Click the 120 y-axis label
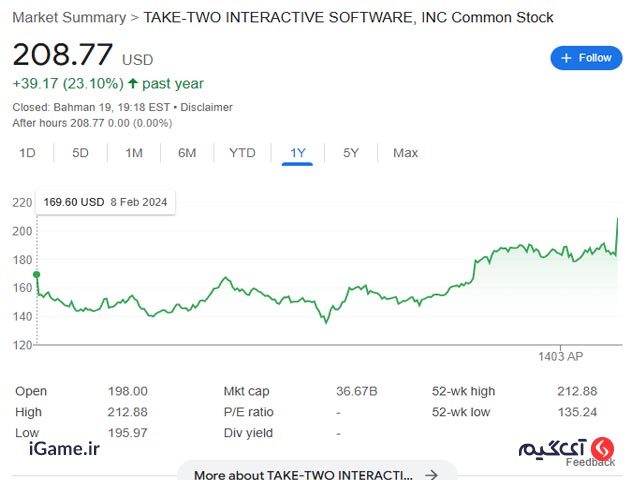The height and width of the screenshot is (480, 640). (x=22, y=345)
